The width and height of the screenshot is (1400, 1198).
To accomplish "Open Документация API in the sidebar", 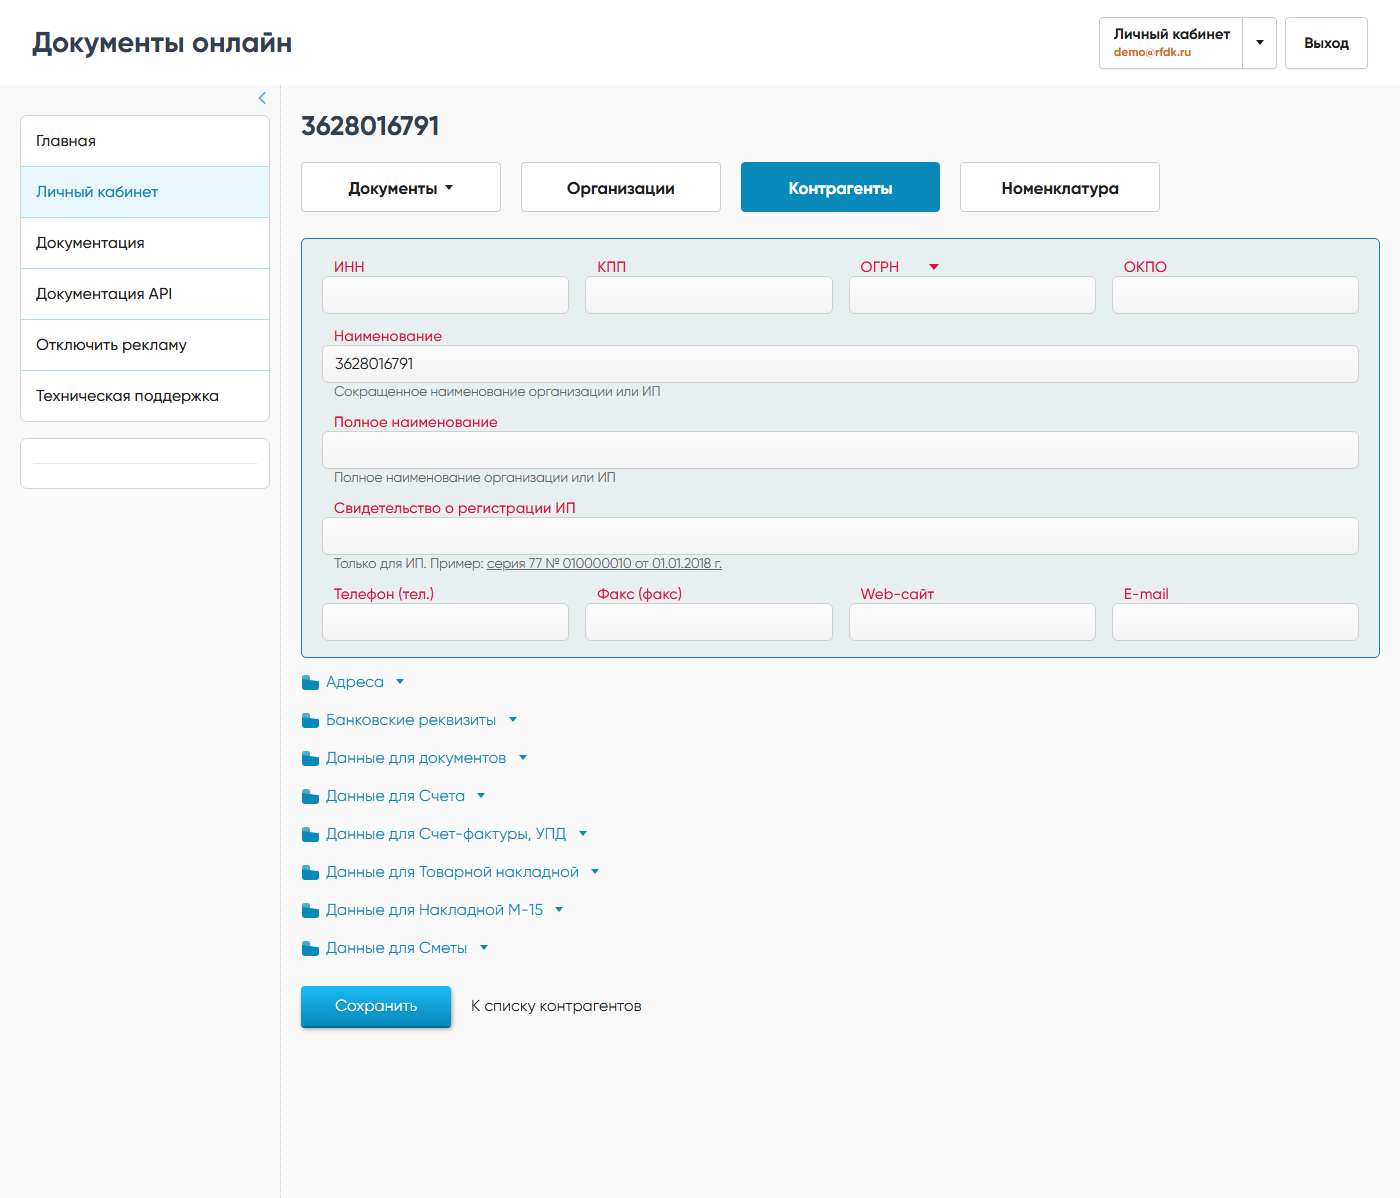I will click(145, 294).
